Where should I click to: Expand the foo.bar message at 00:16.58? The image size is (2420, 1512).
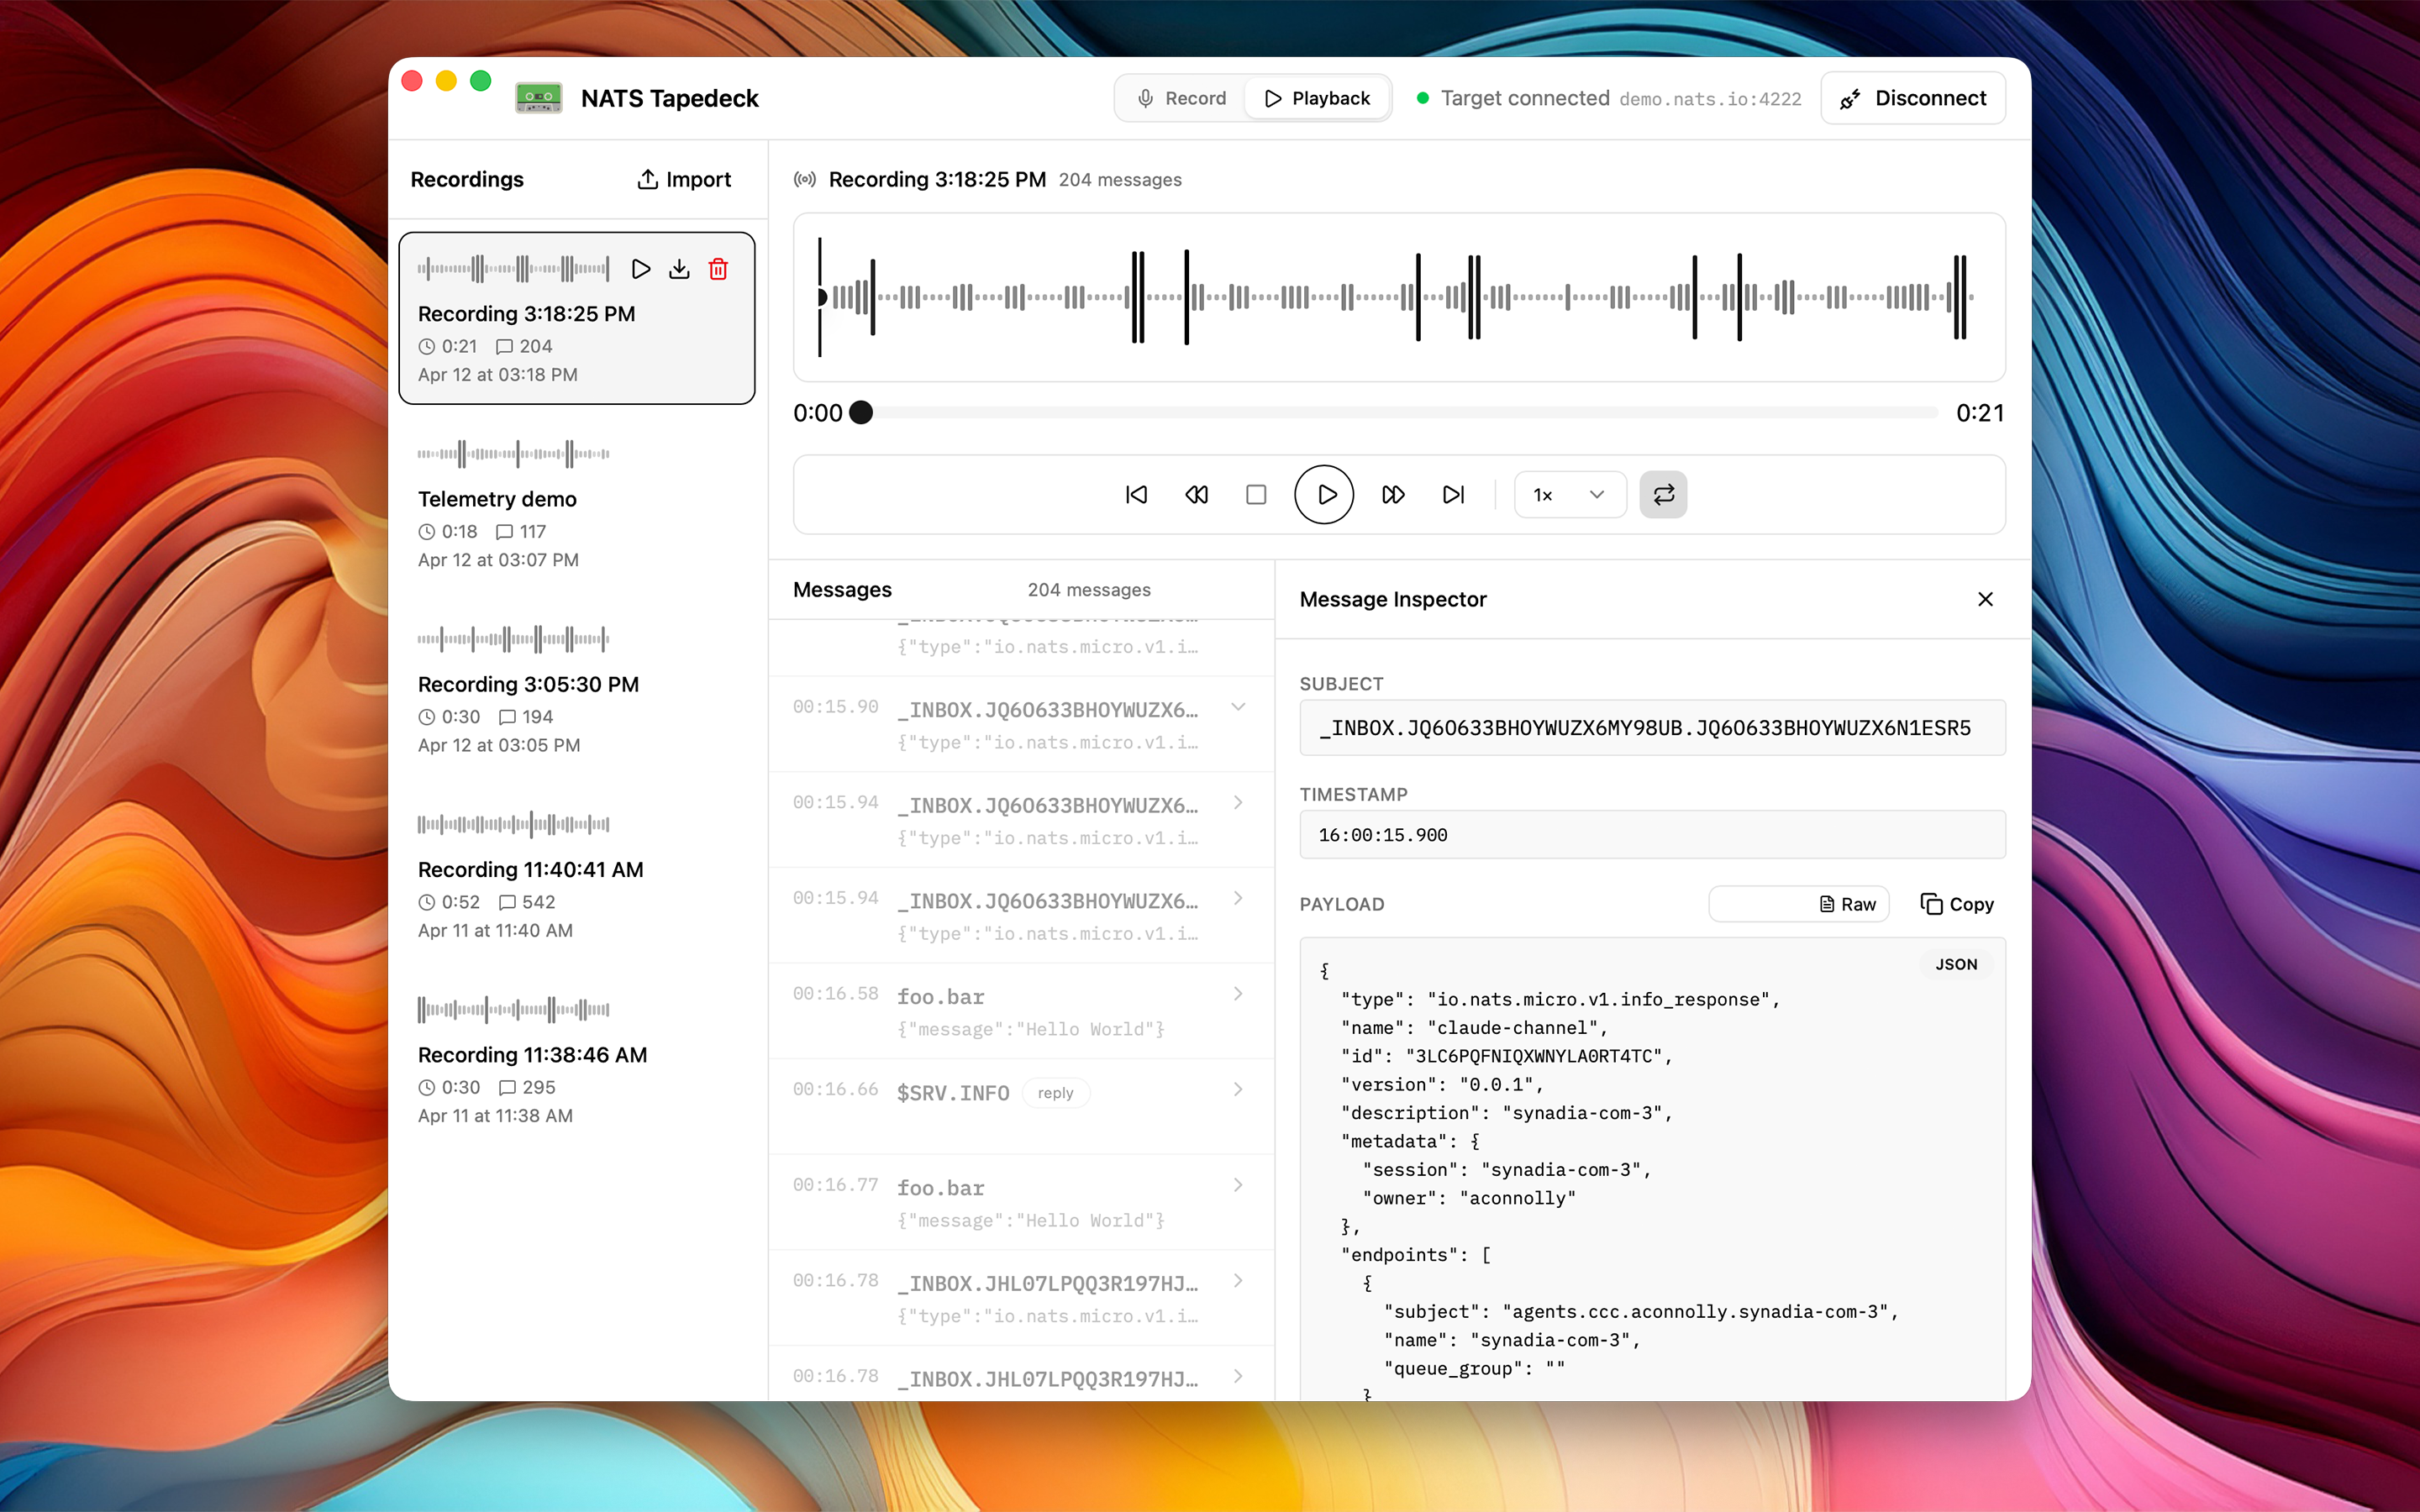coord(1238,993)
